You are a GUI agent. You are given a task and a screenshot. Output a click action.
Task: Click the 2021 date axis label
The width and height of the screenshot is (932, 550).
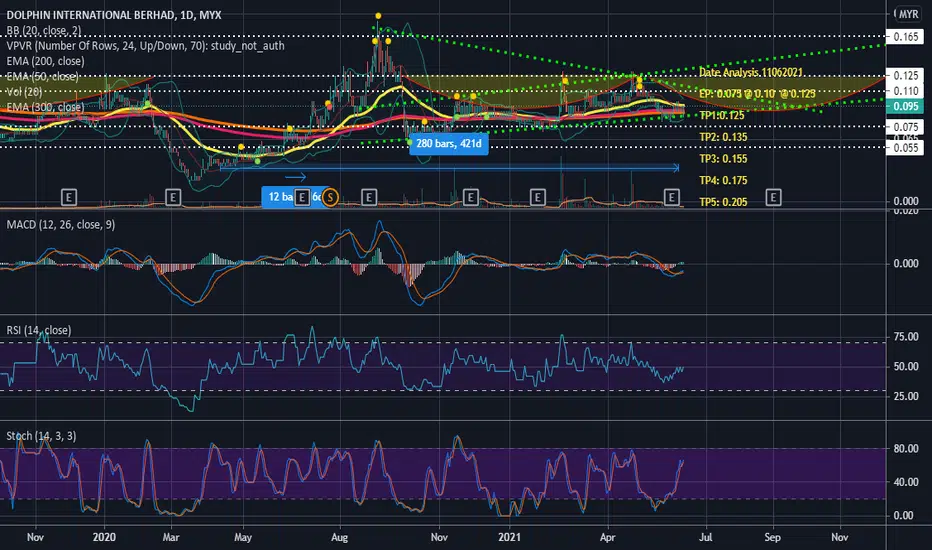pos(509,538)
